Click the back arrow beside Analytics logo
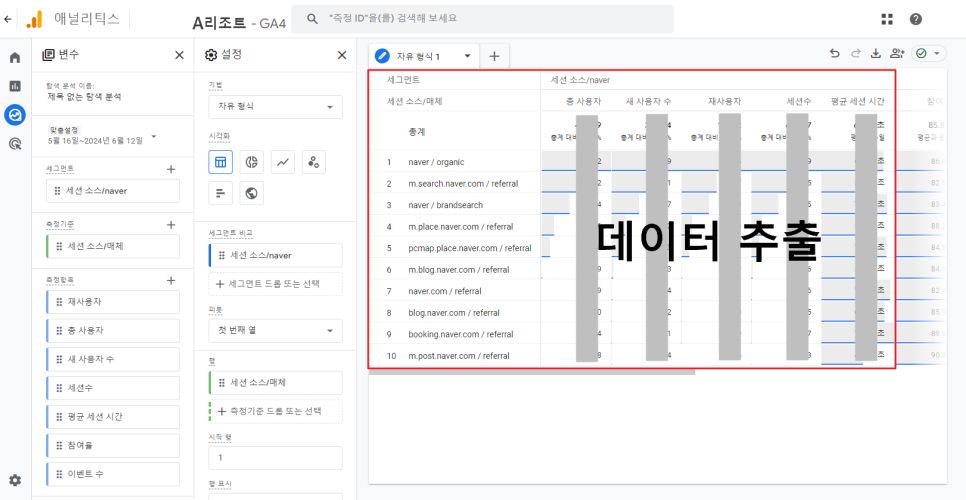This screenshot has height=500, width=966. [x=7, y=19]
